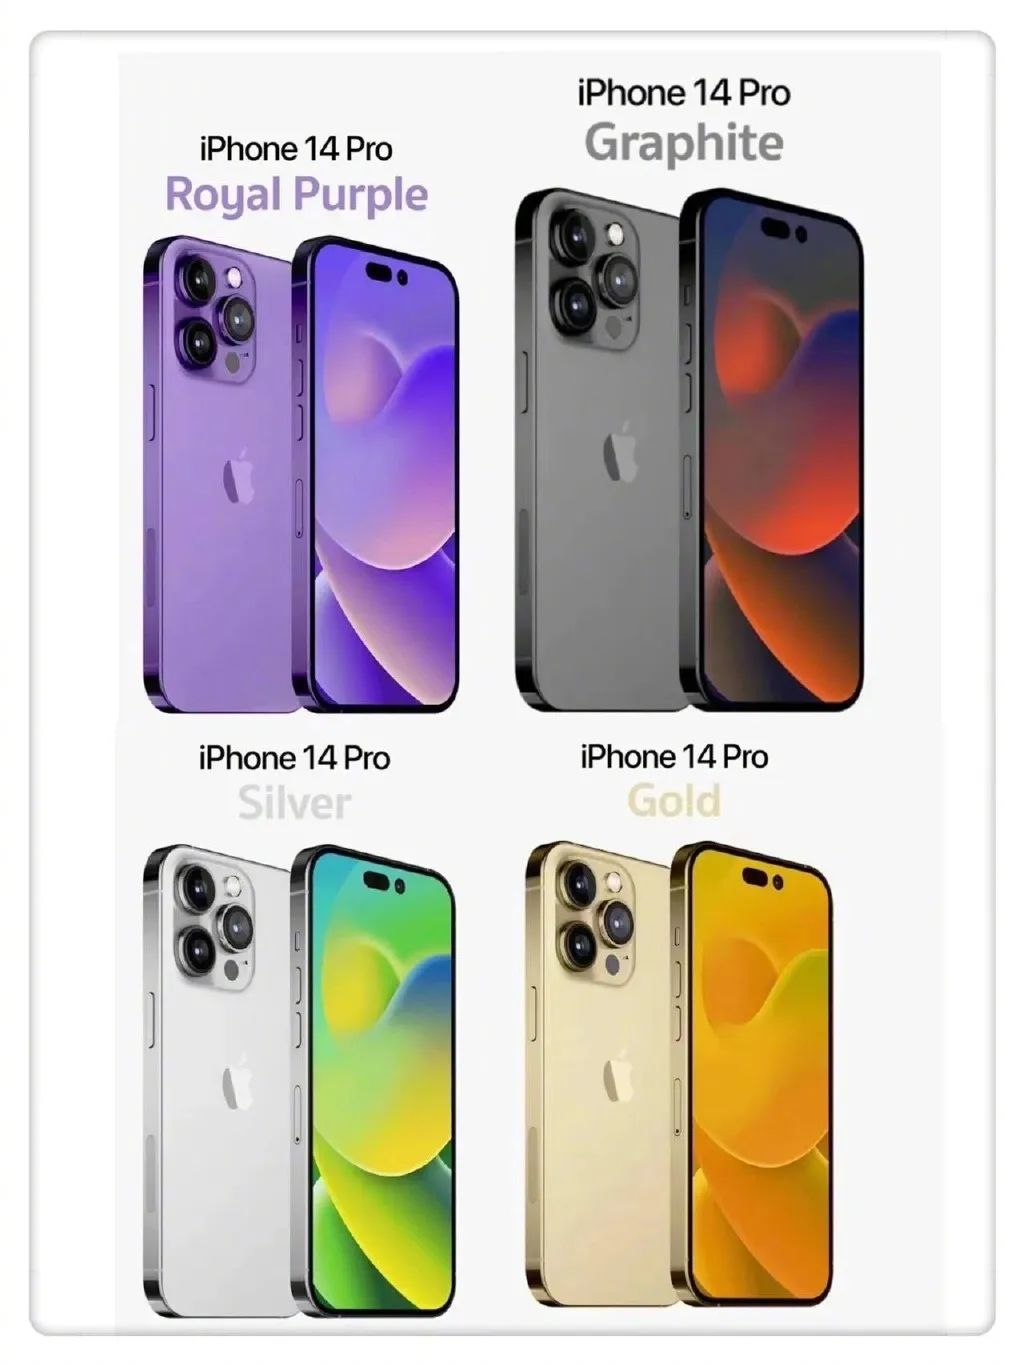Click the Graphite color label
Image resolution: width=1024 pixels, height=1365 pixels.
(684, 142)
